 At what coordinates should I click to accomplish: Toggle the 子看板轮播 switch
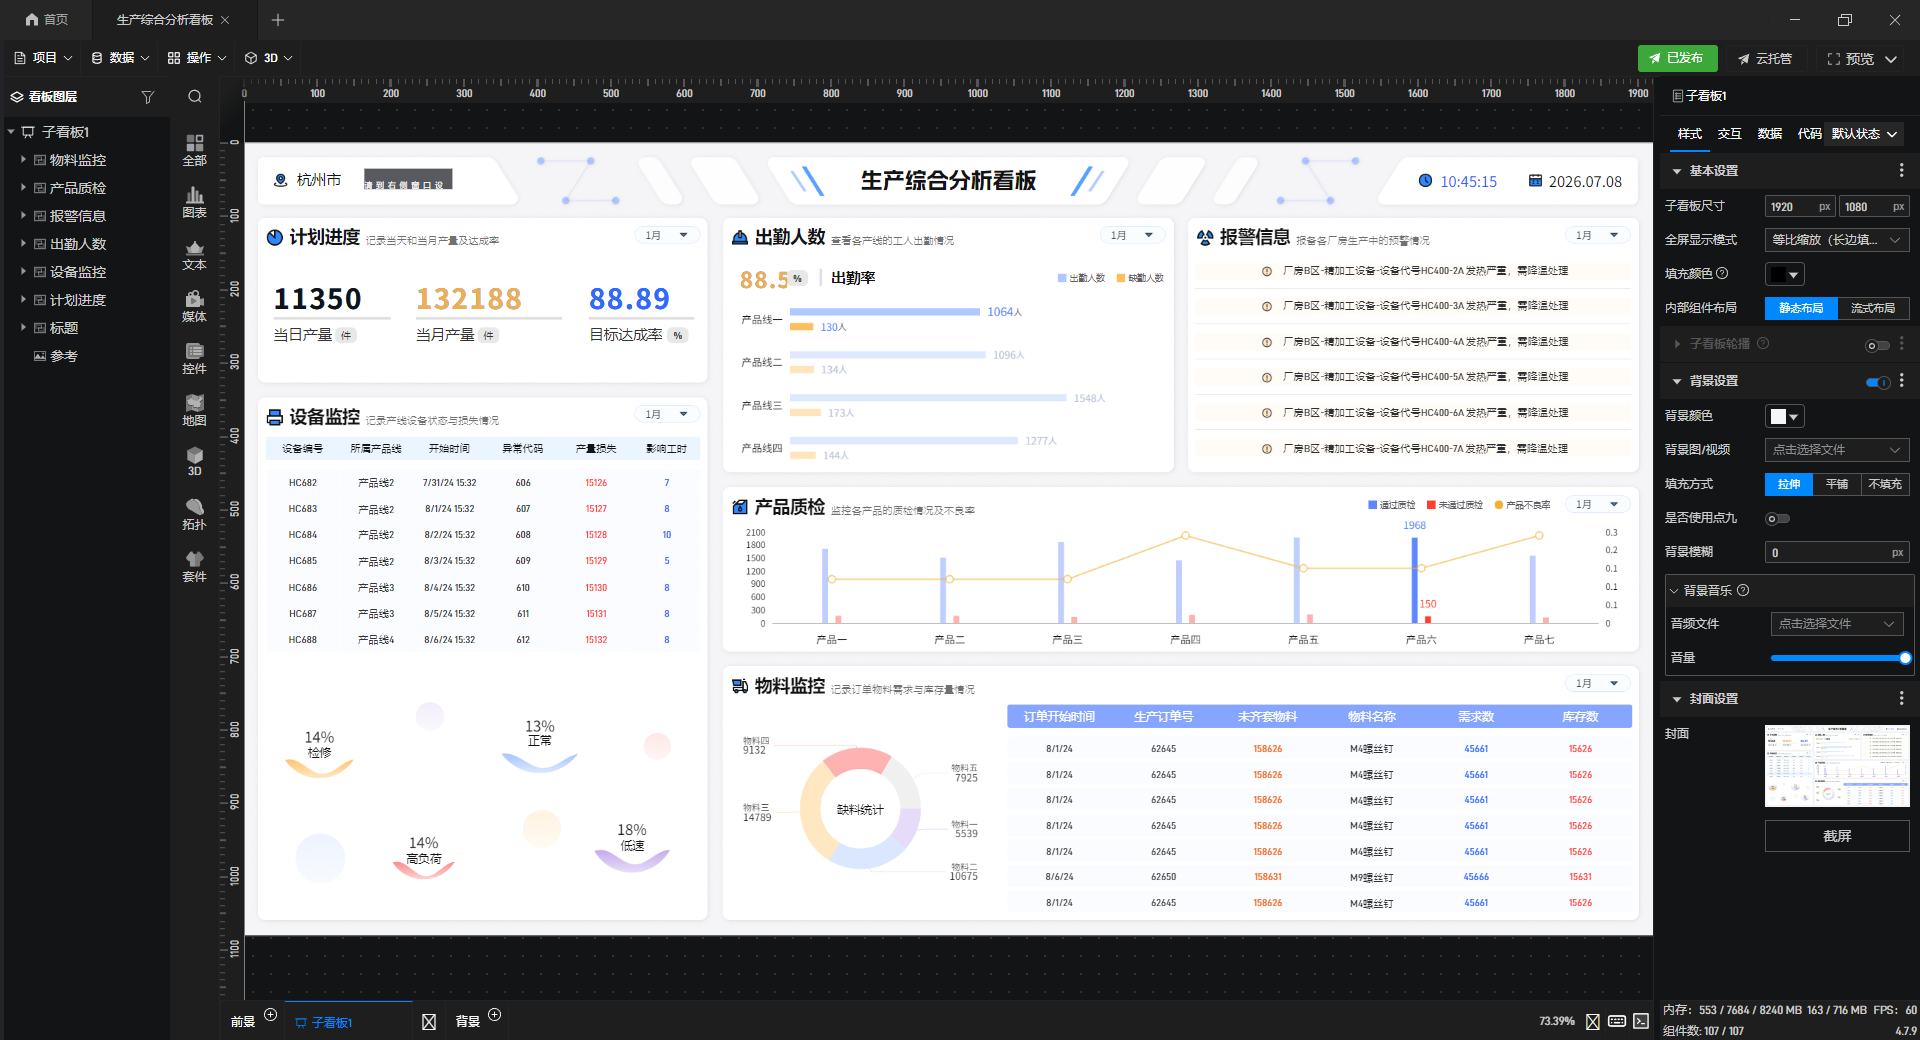coord(1878,345)
